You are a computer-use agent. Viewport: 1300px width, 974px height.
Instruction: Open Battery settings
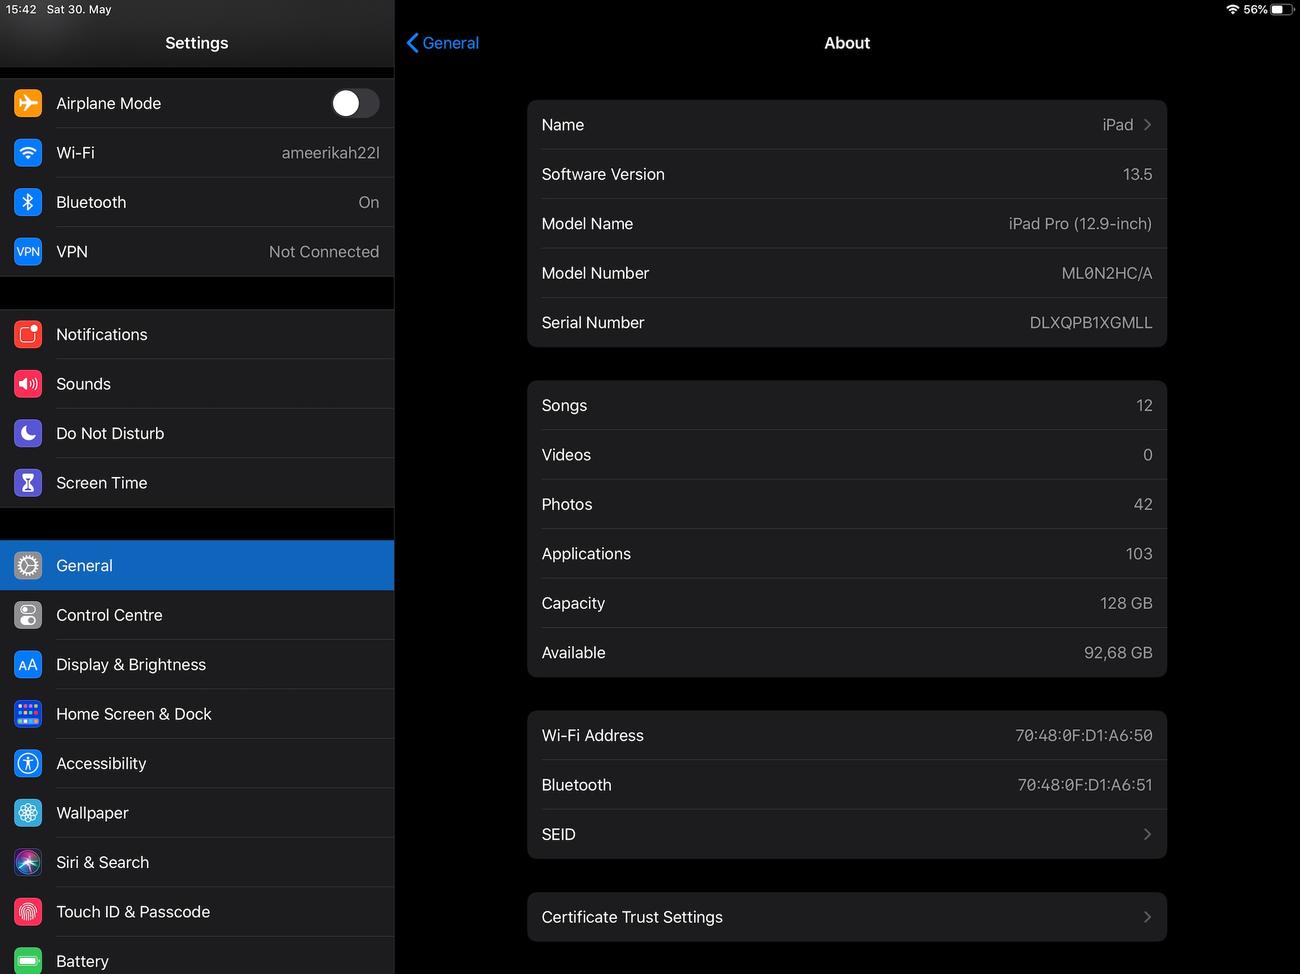(197, 956)
